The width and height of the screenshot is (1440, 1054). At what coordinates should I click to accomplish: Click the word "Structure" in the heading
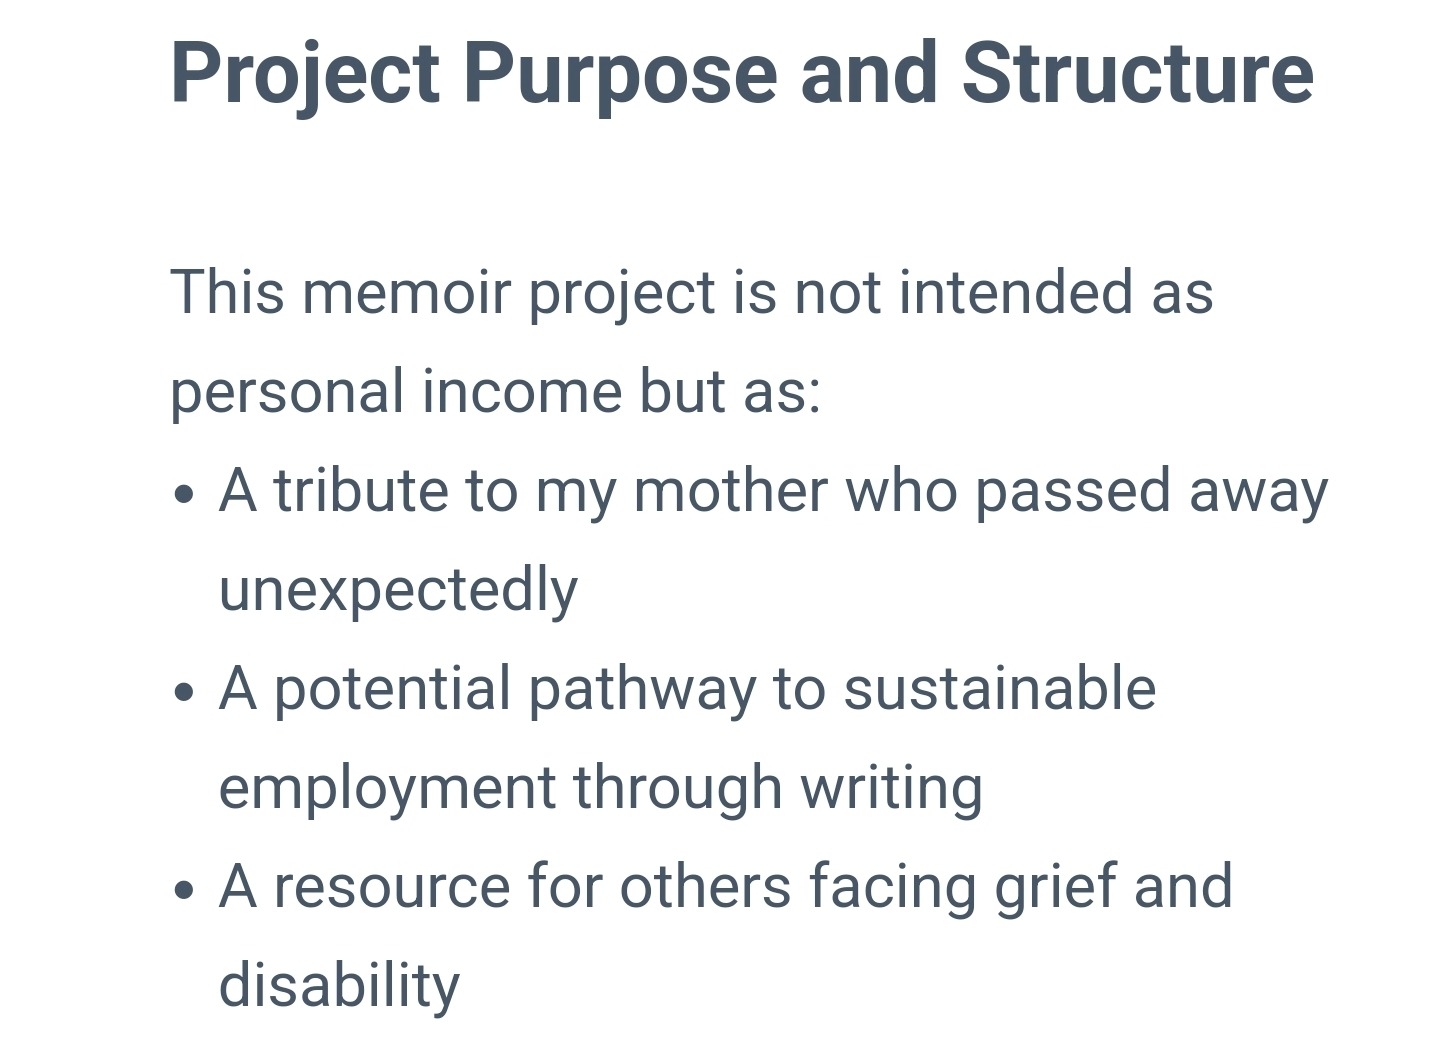1137,73
